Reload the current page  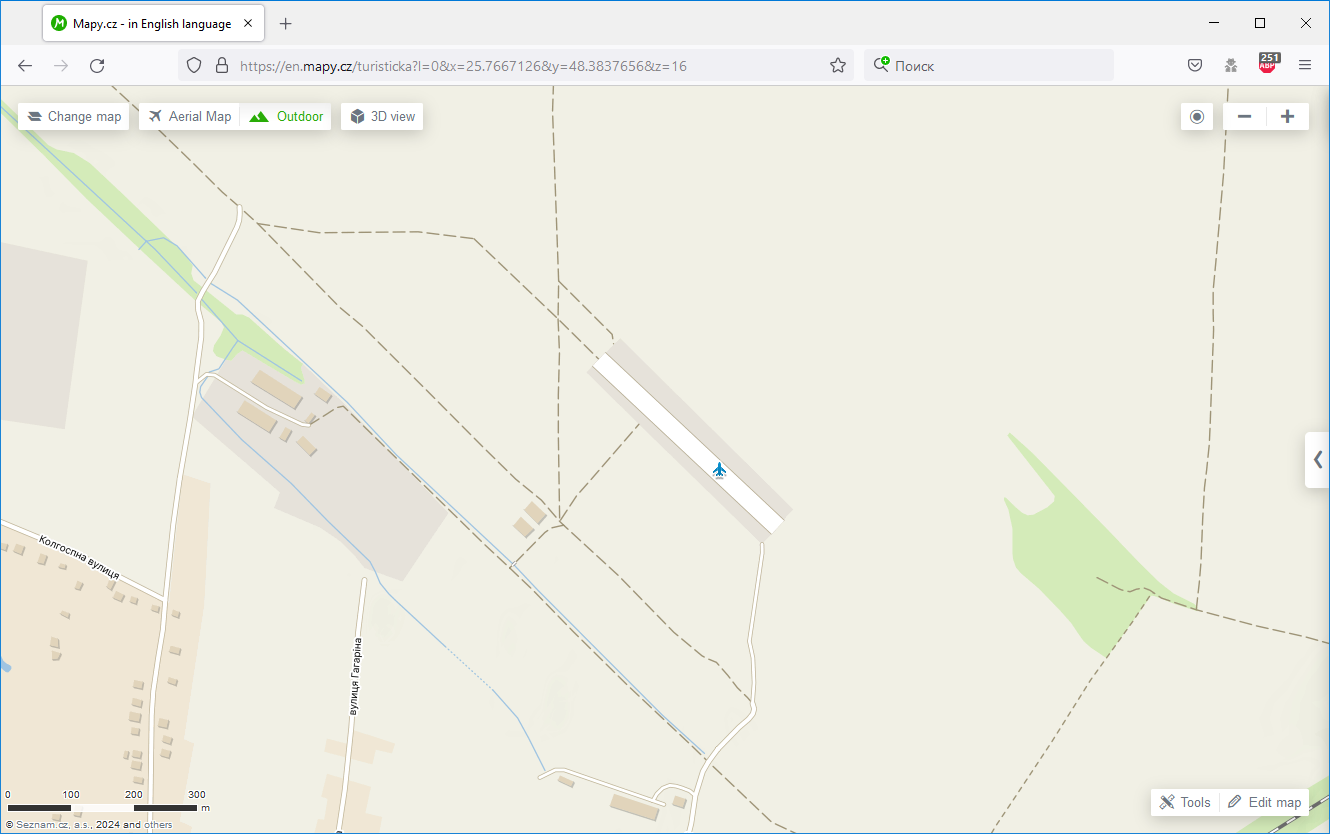point(97,66)
